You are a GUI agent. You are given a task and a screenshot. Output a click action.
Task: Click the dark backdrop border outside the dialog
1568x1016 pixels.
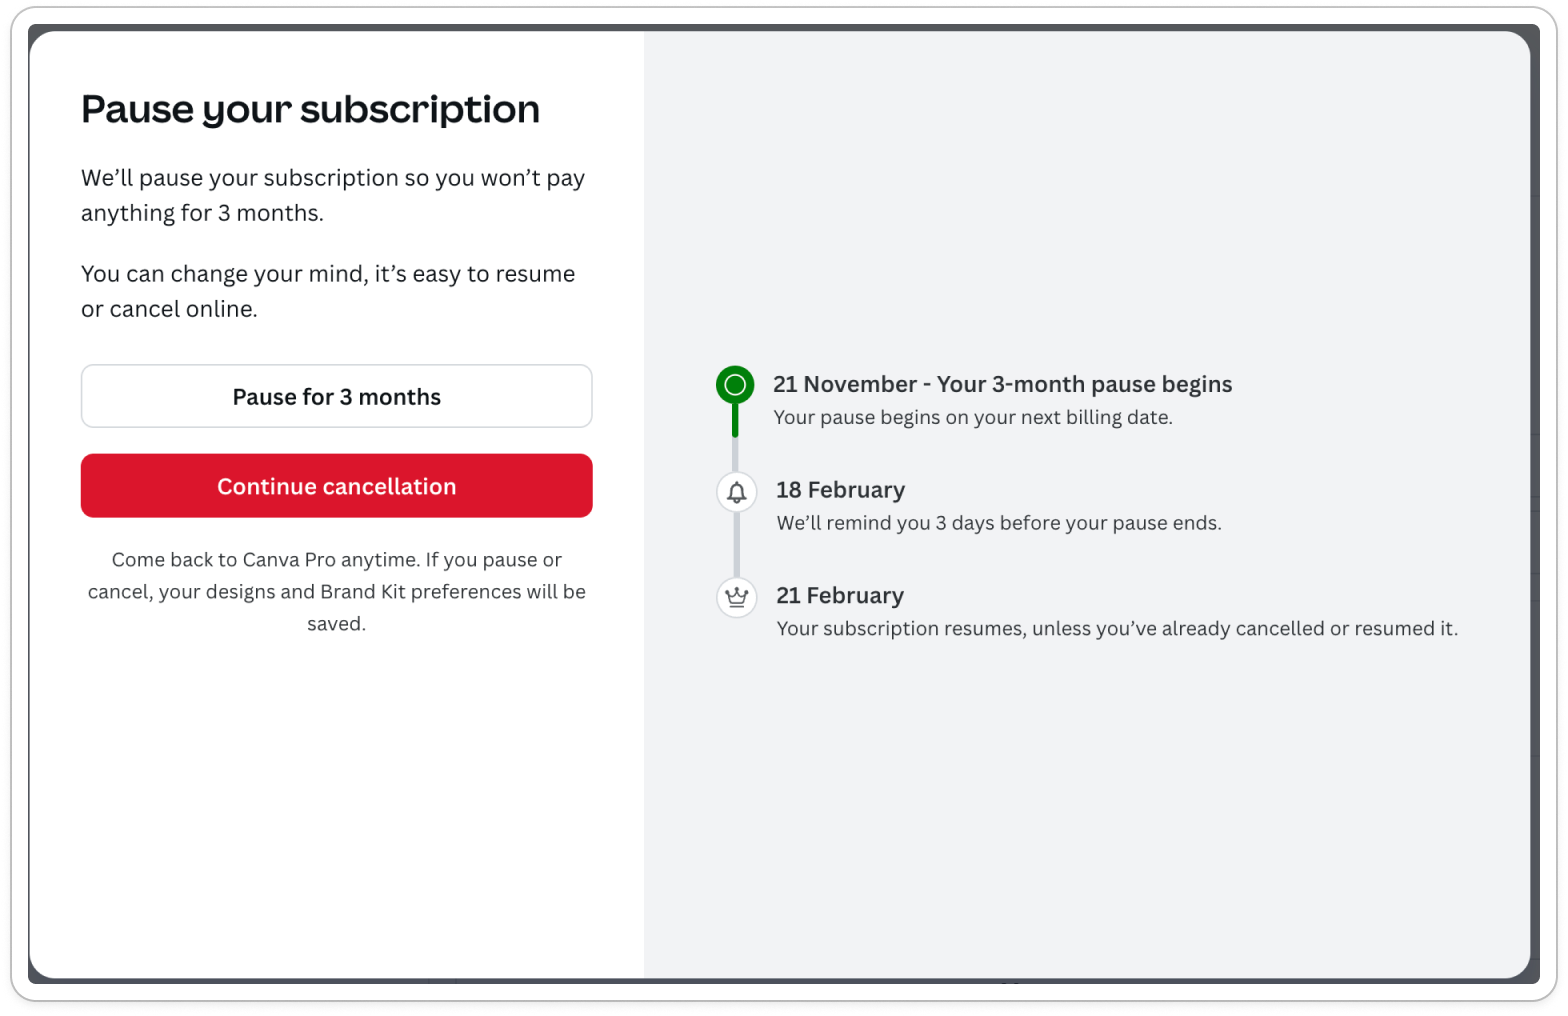(1543, 500)
